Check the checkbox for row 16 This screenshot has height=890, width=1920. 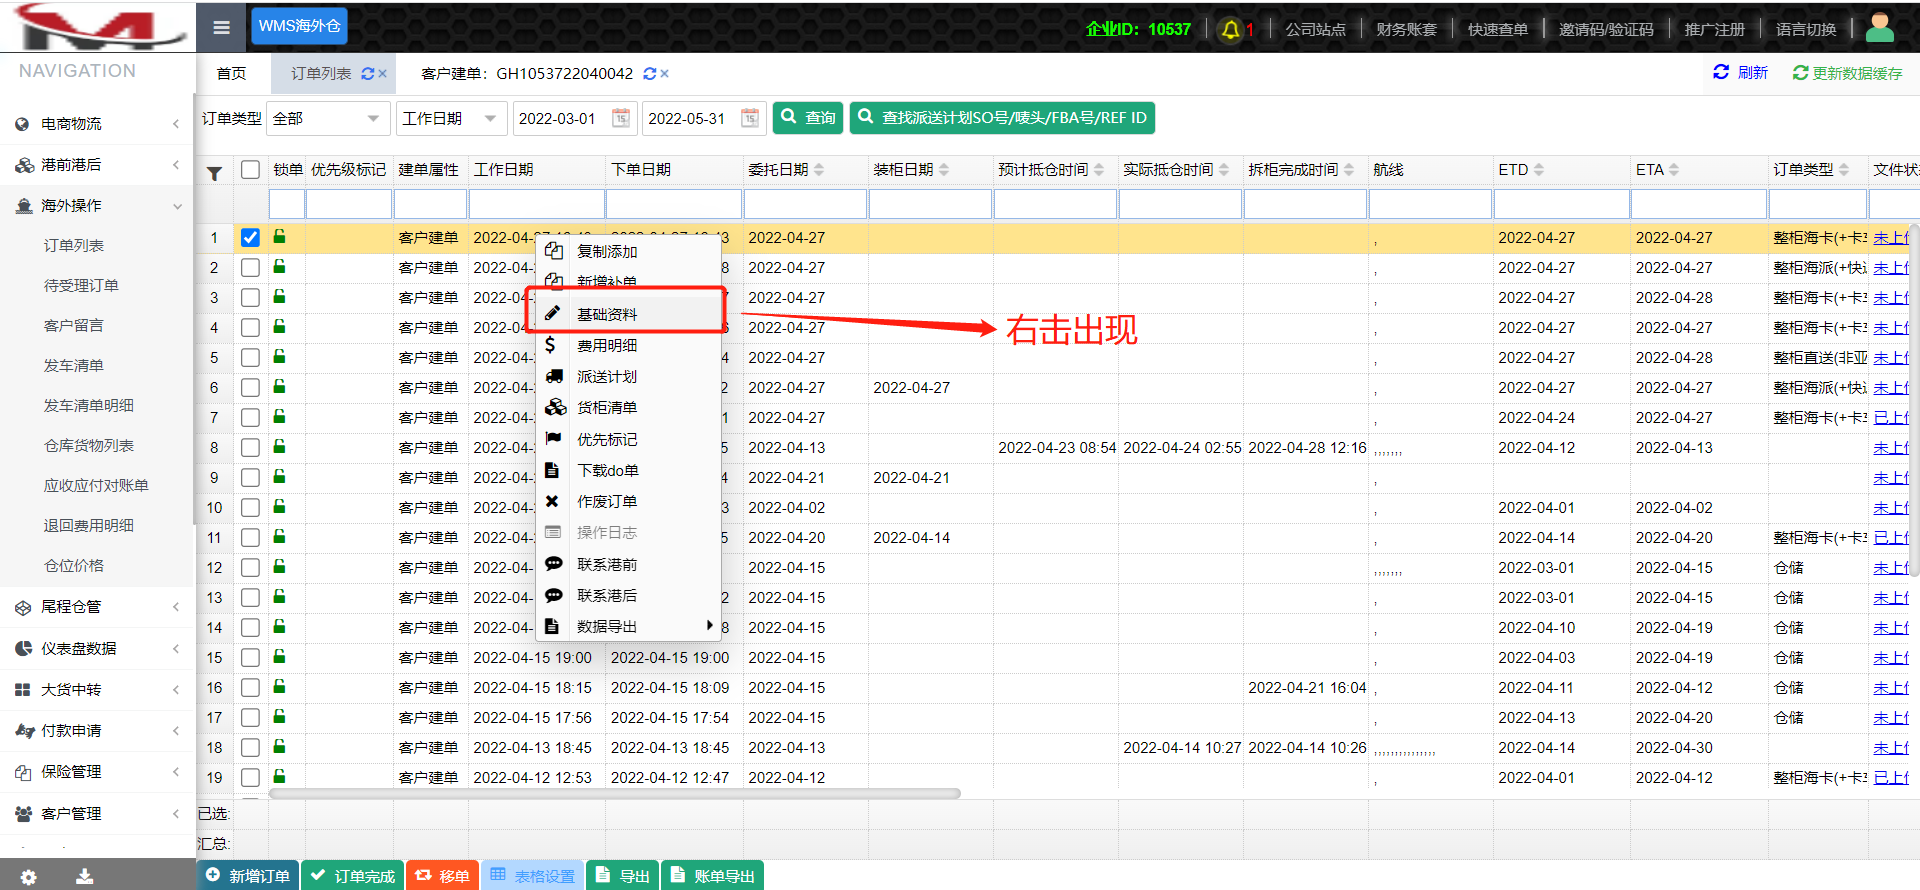coord(250,687)
